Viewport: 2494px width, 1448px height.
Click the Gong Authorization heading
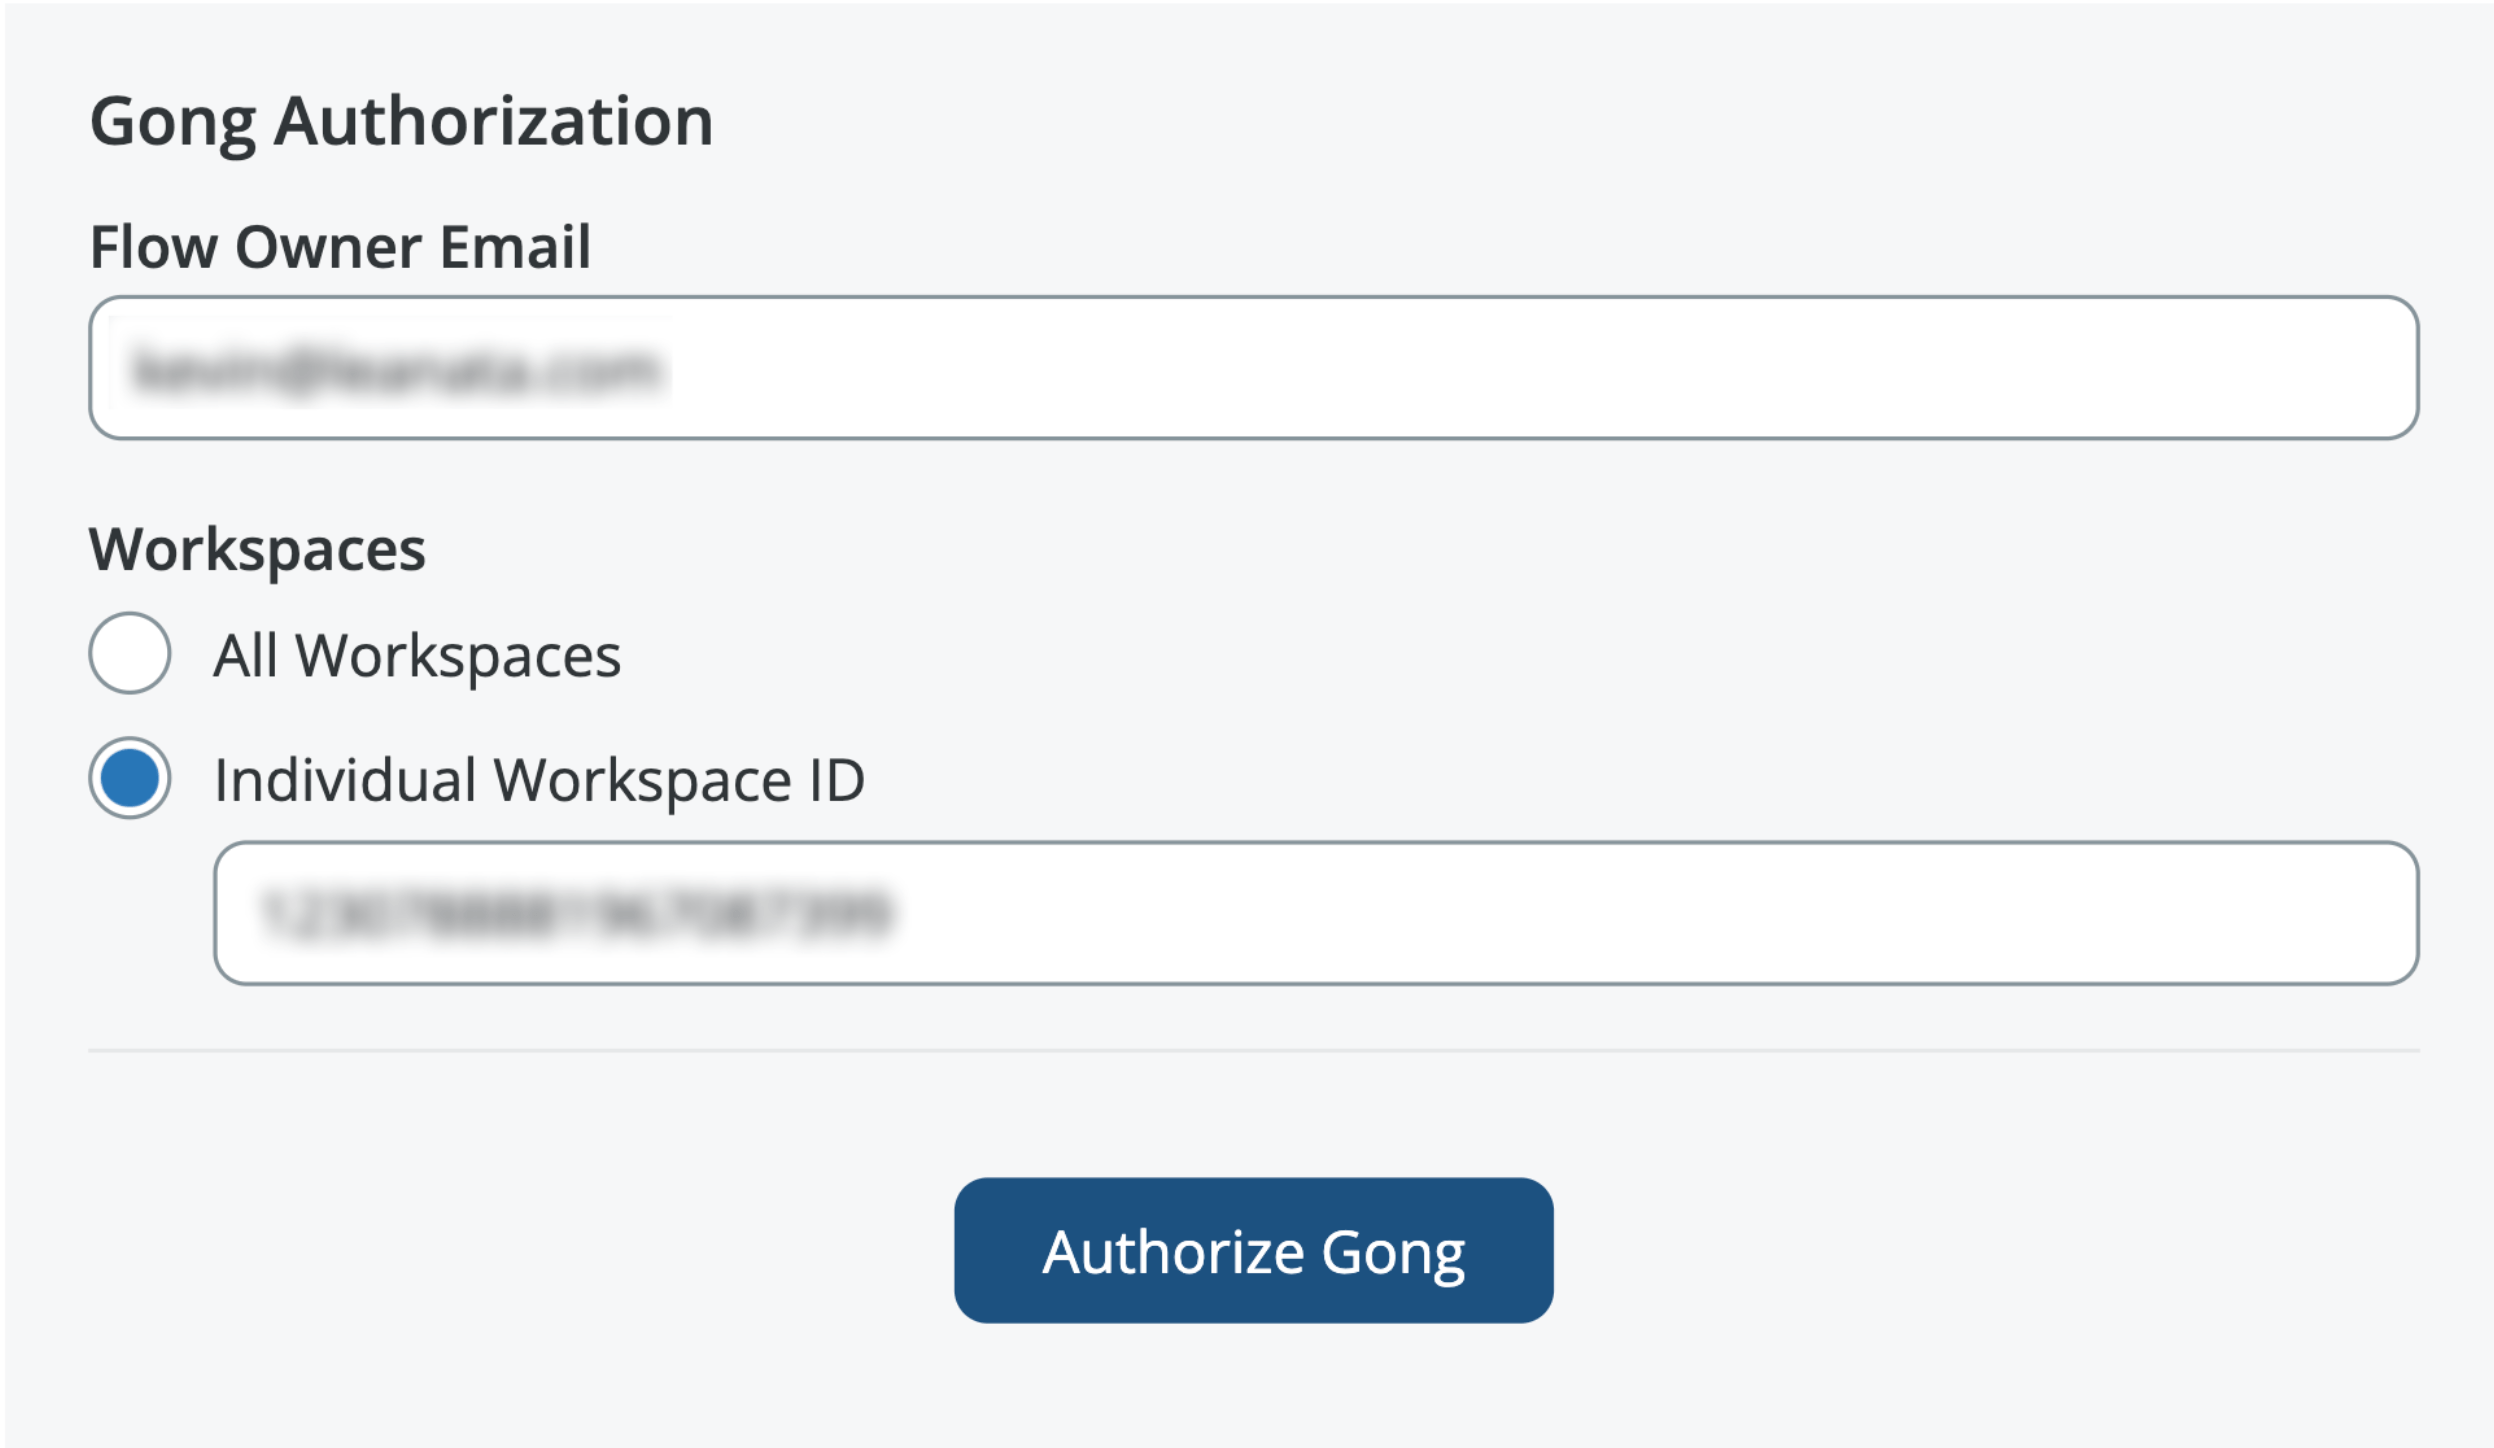coord(401,122)
